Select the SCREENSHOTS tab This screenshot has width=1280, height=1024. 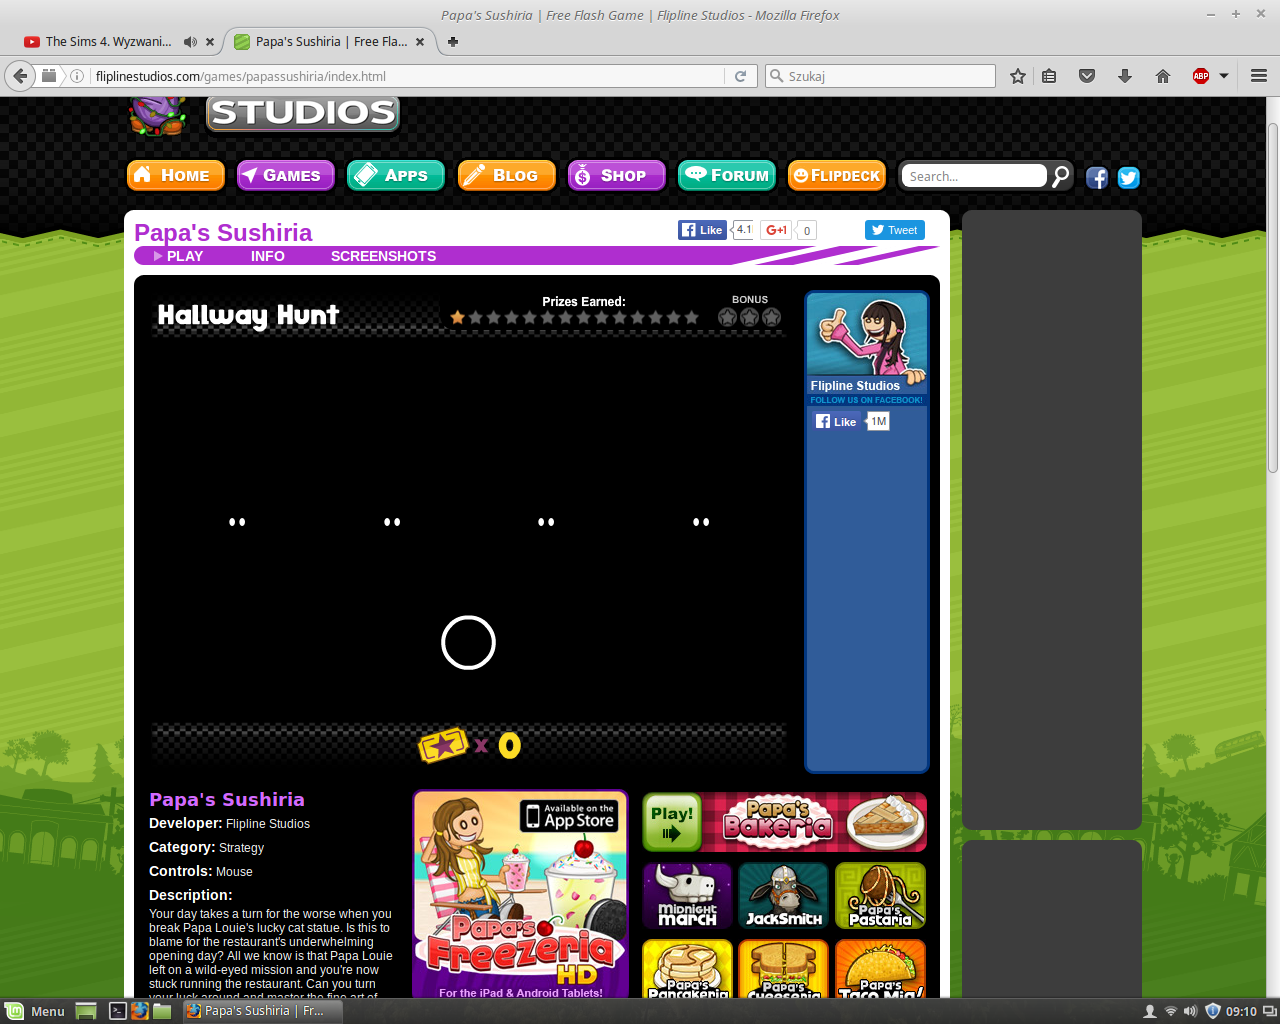coord(383,256)
